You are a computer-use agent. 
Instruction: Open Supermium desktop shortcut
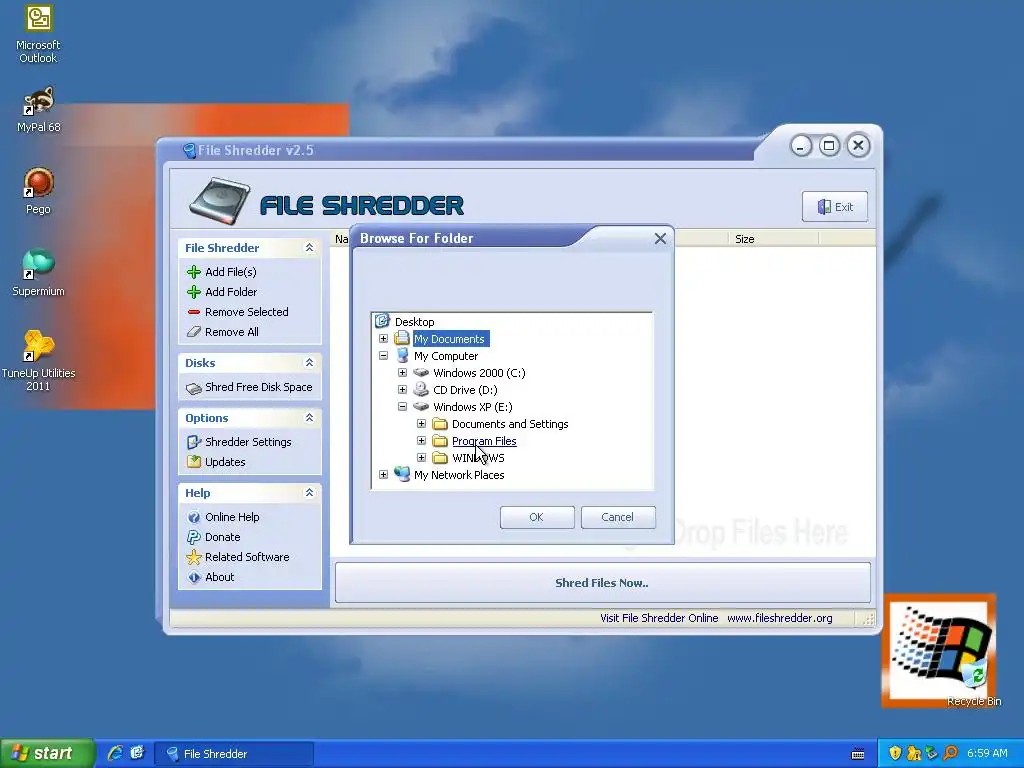[x=38, y=273]
